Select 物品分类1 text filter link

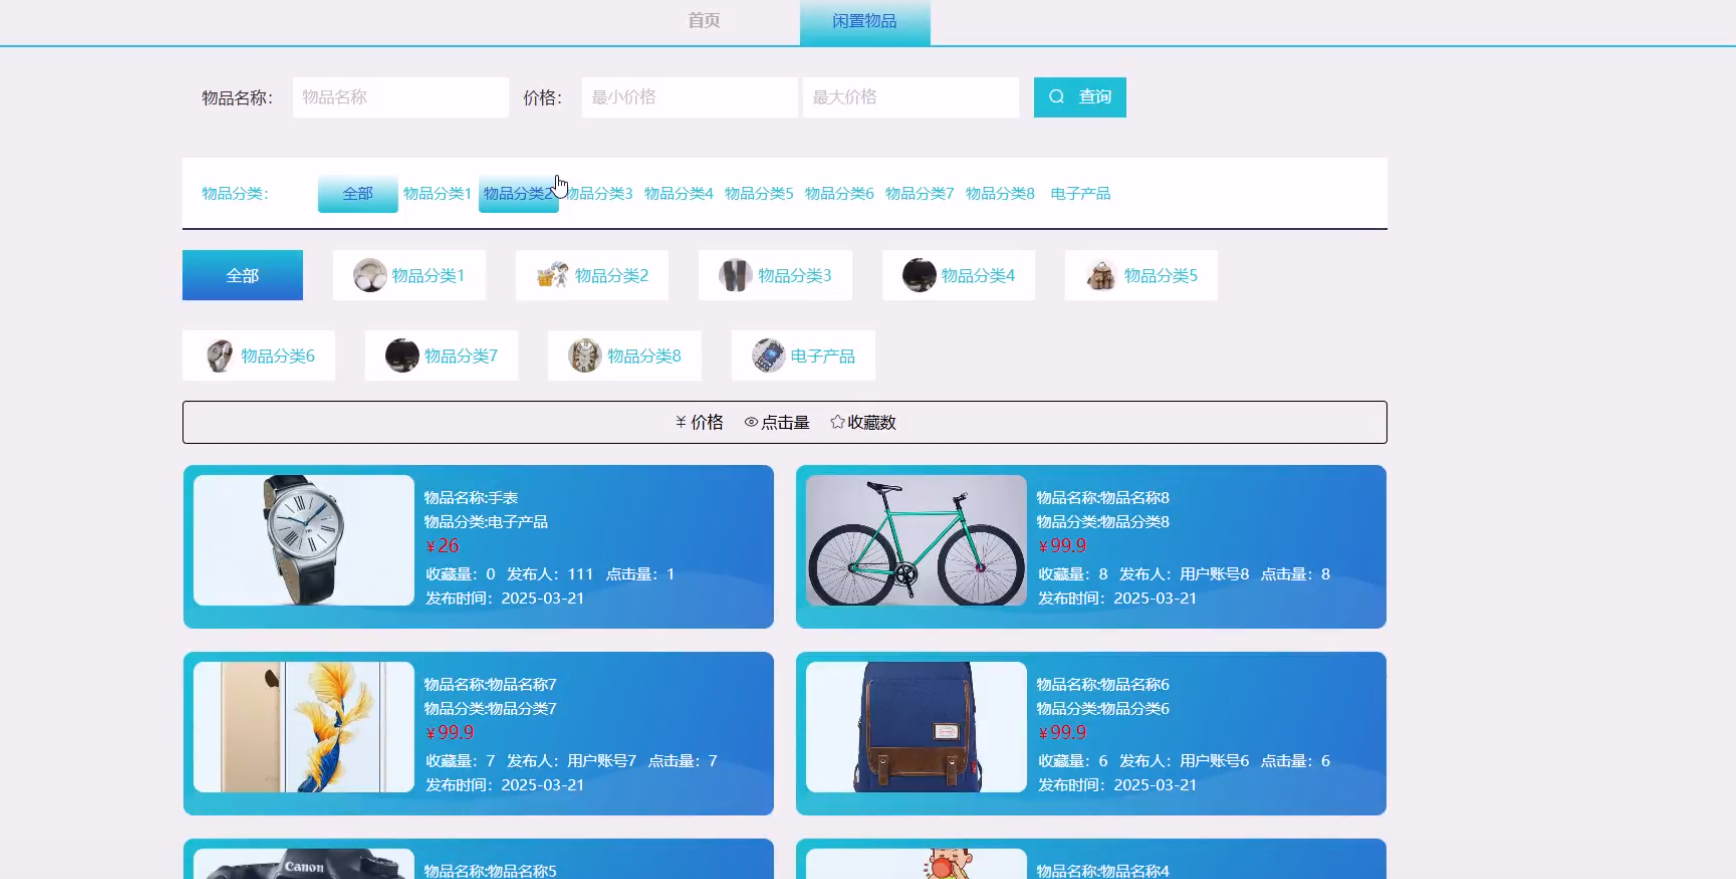[437, 194]
